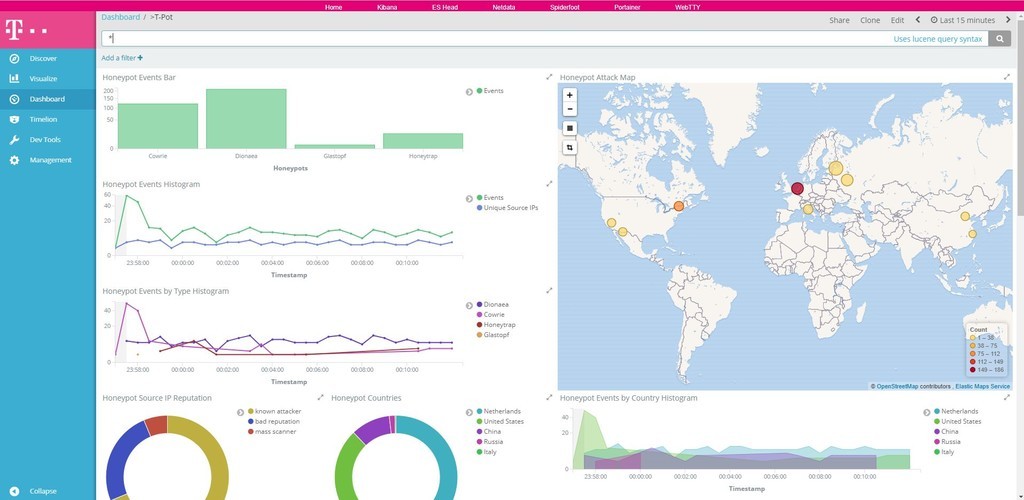
Task: Open Timelion from the sidebar
Action: click(43, 119)
